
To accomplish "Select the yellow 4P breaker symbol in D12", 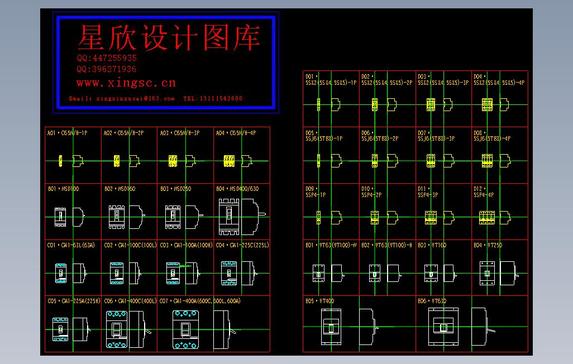I will coord(487,217).
